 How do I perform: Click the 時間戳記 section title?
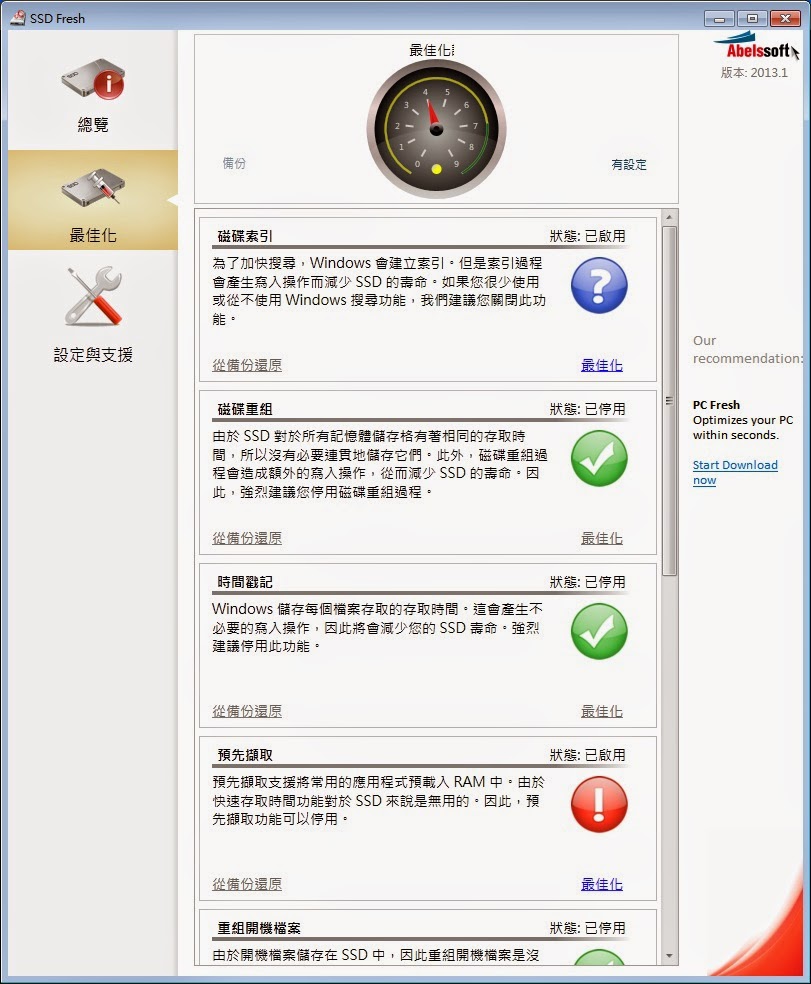(245, 582)
